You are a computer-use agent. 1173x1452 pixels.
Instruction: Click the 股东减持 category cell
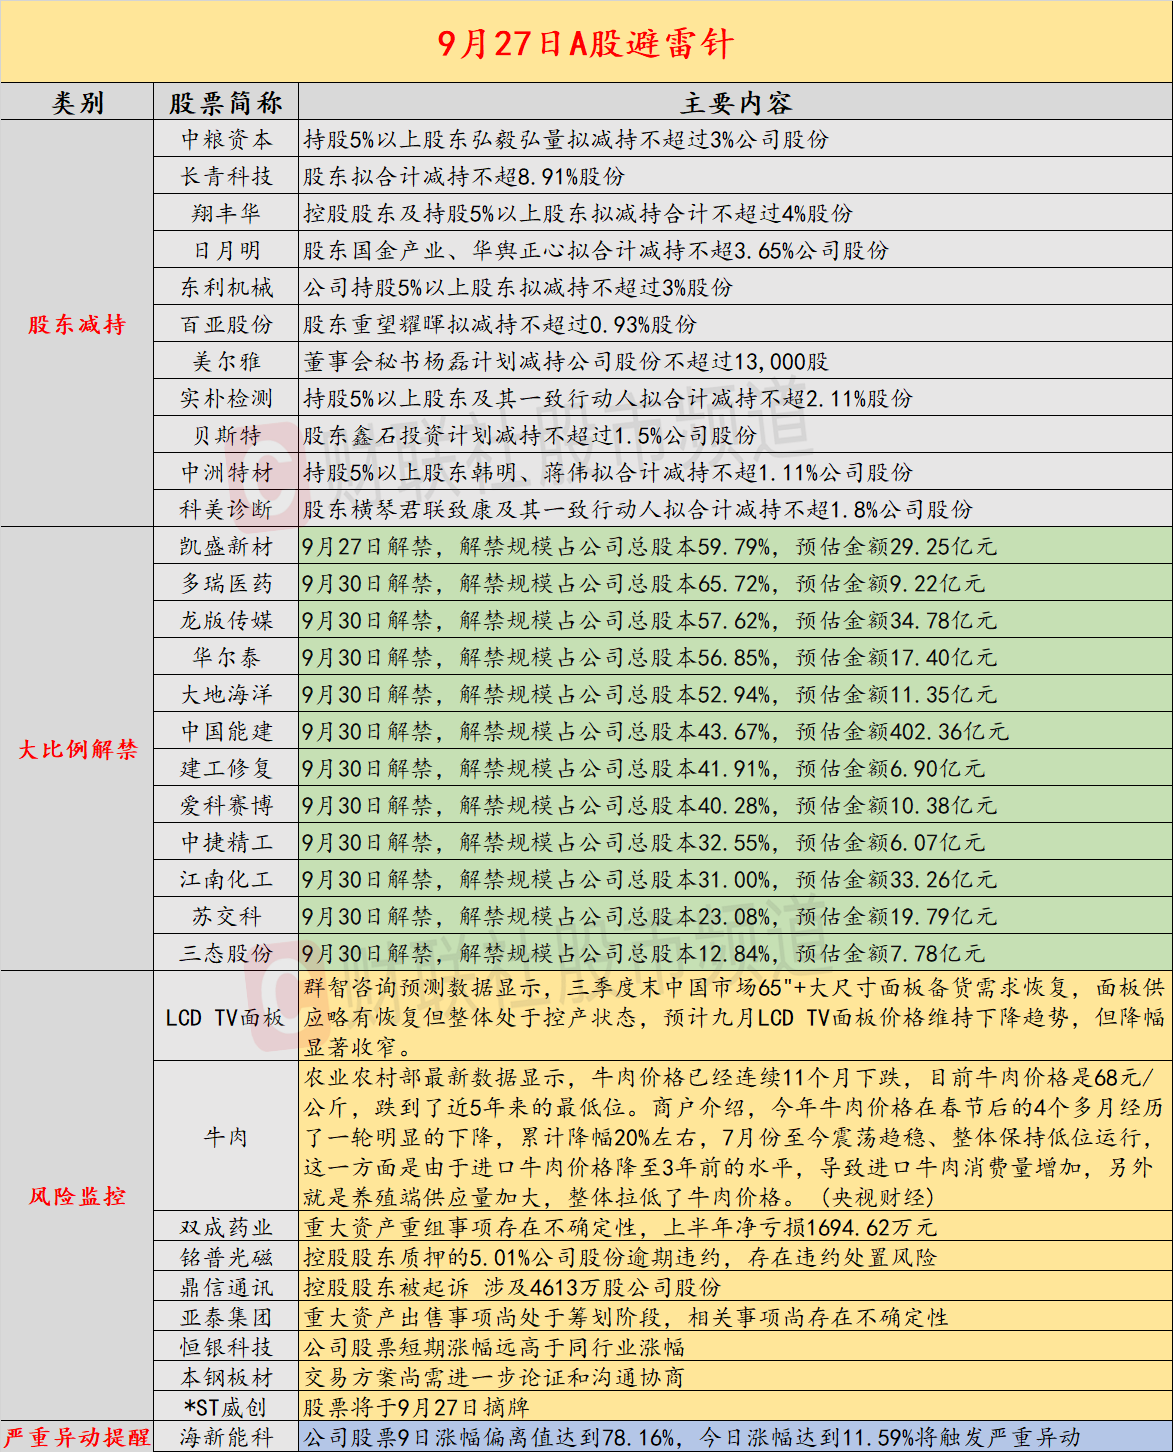pos(77,324)
